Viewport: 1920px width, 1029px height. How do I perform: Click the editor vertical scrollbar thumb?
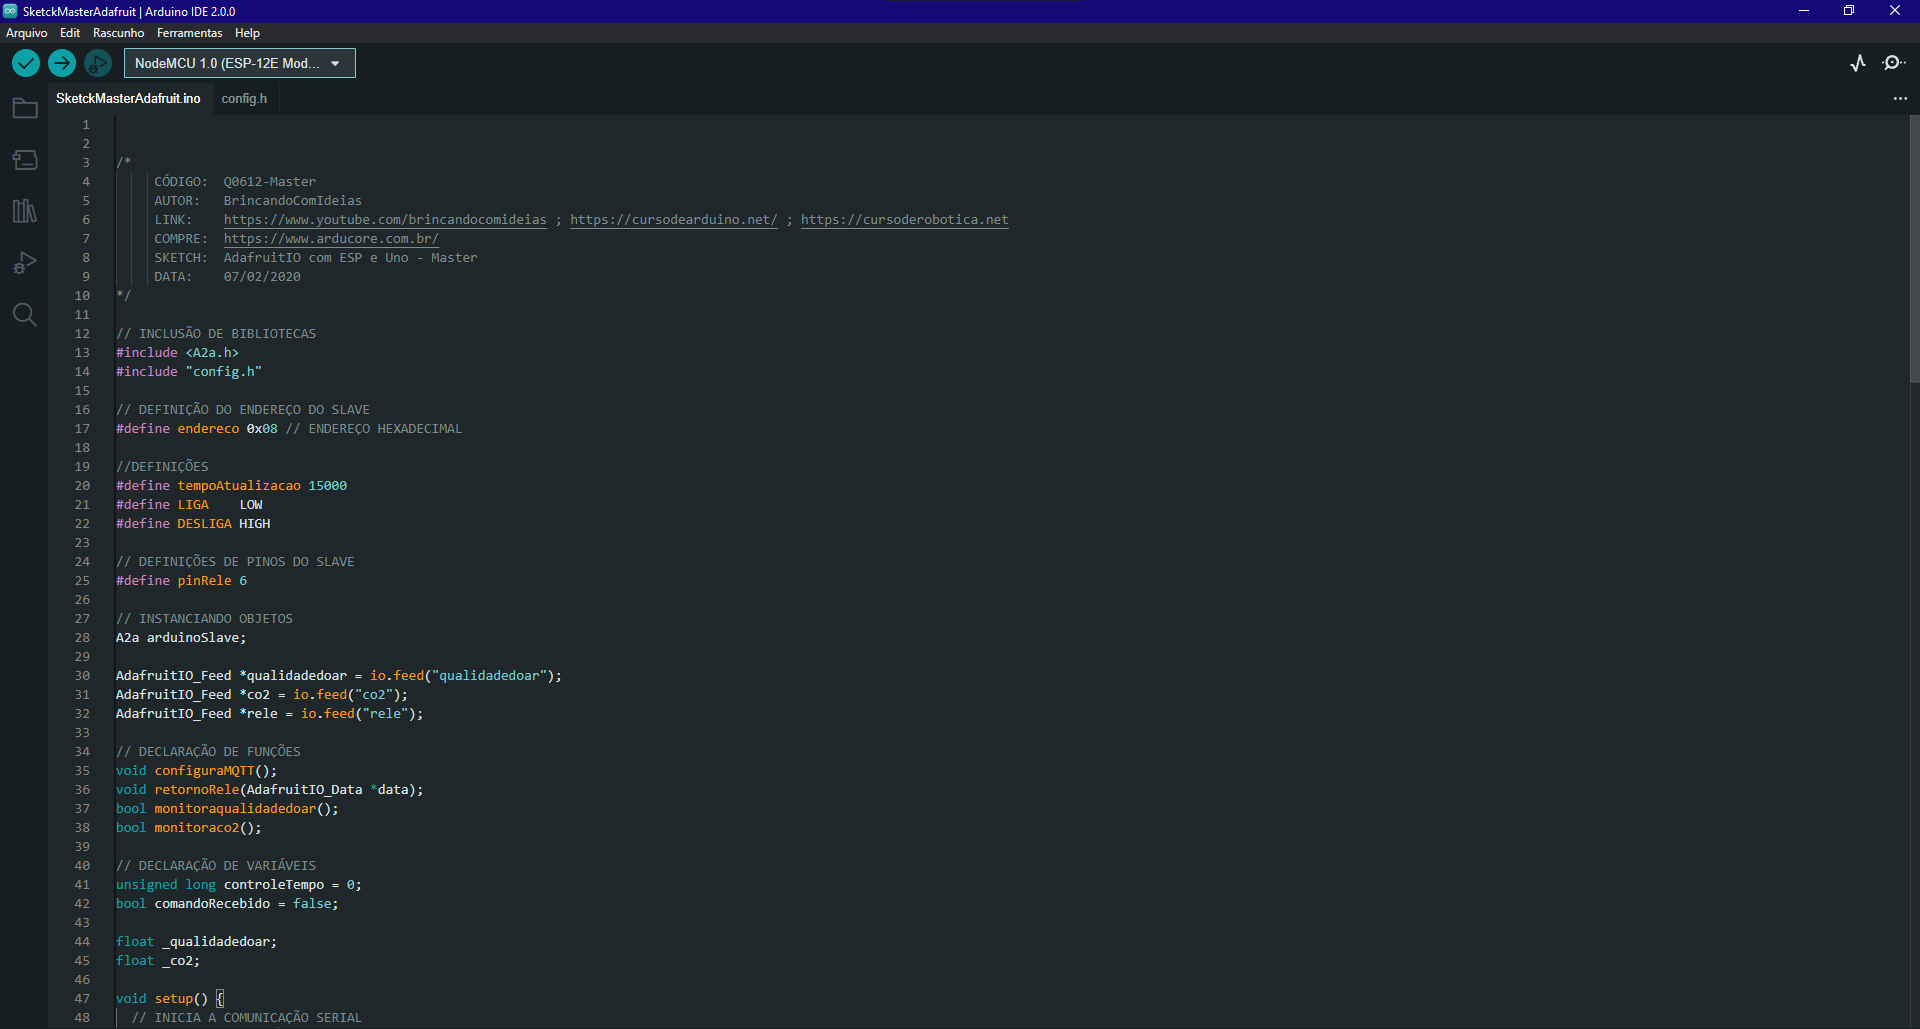[x=1914, y=248]
